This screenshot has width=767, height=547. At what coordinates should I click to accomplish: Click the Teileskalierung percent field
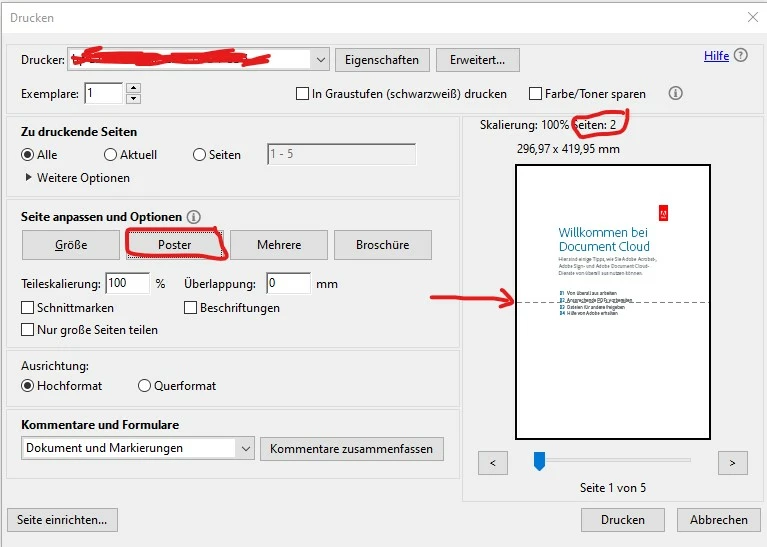coord(128,283)
